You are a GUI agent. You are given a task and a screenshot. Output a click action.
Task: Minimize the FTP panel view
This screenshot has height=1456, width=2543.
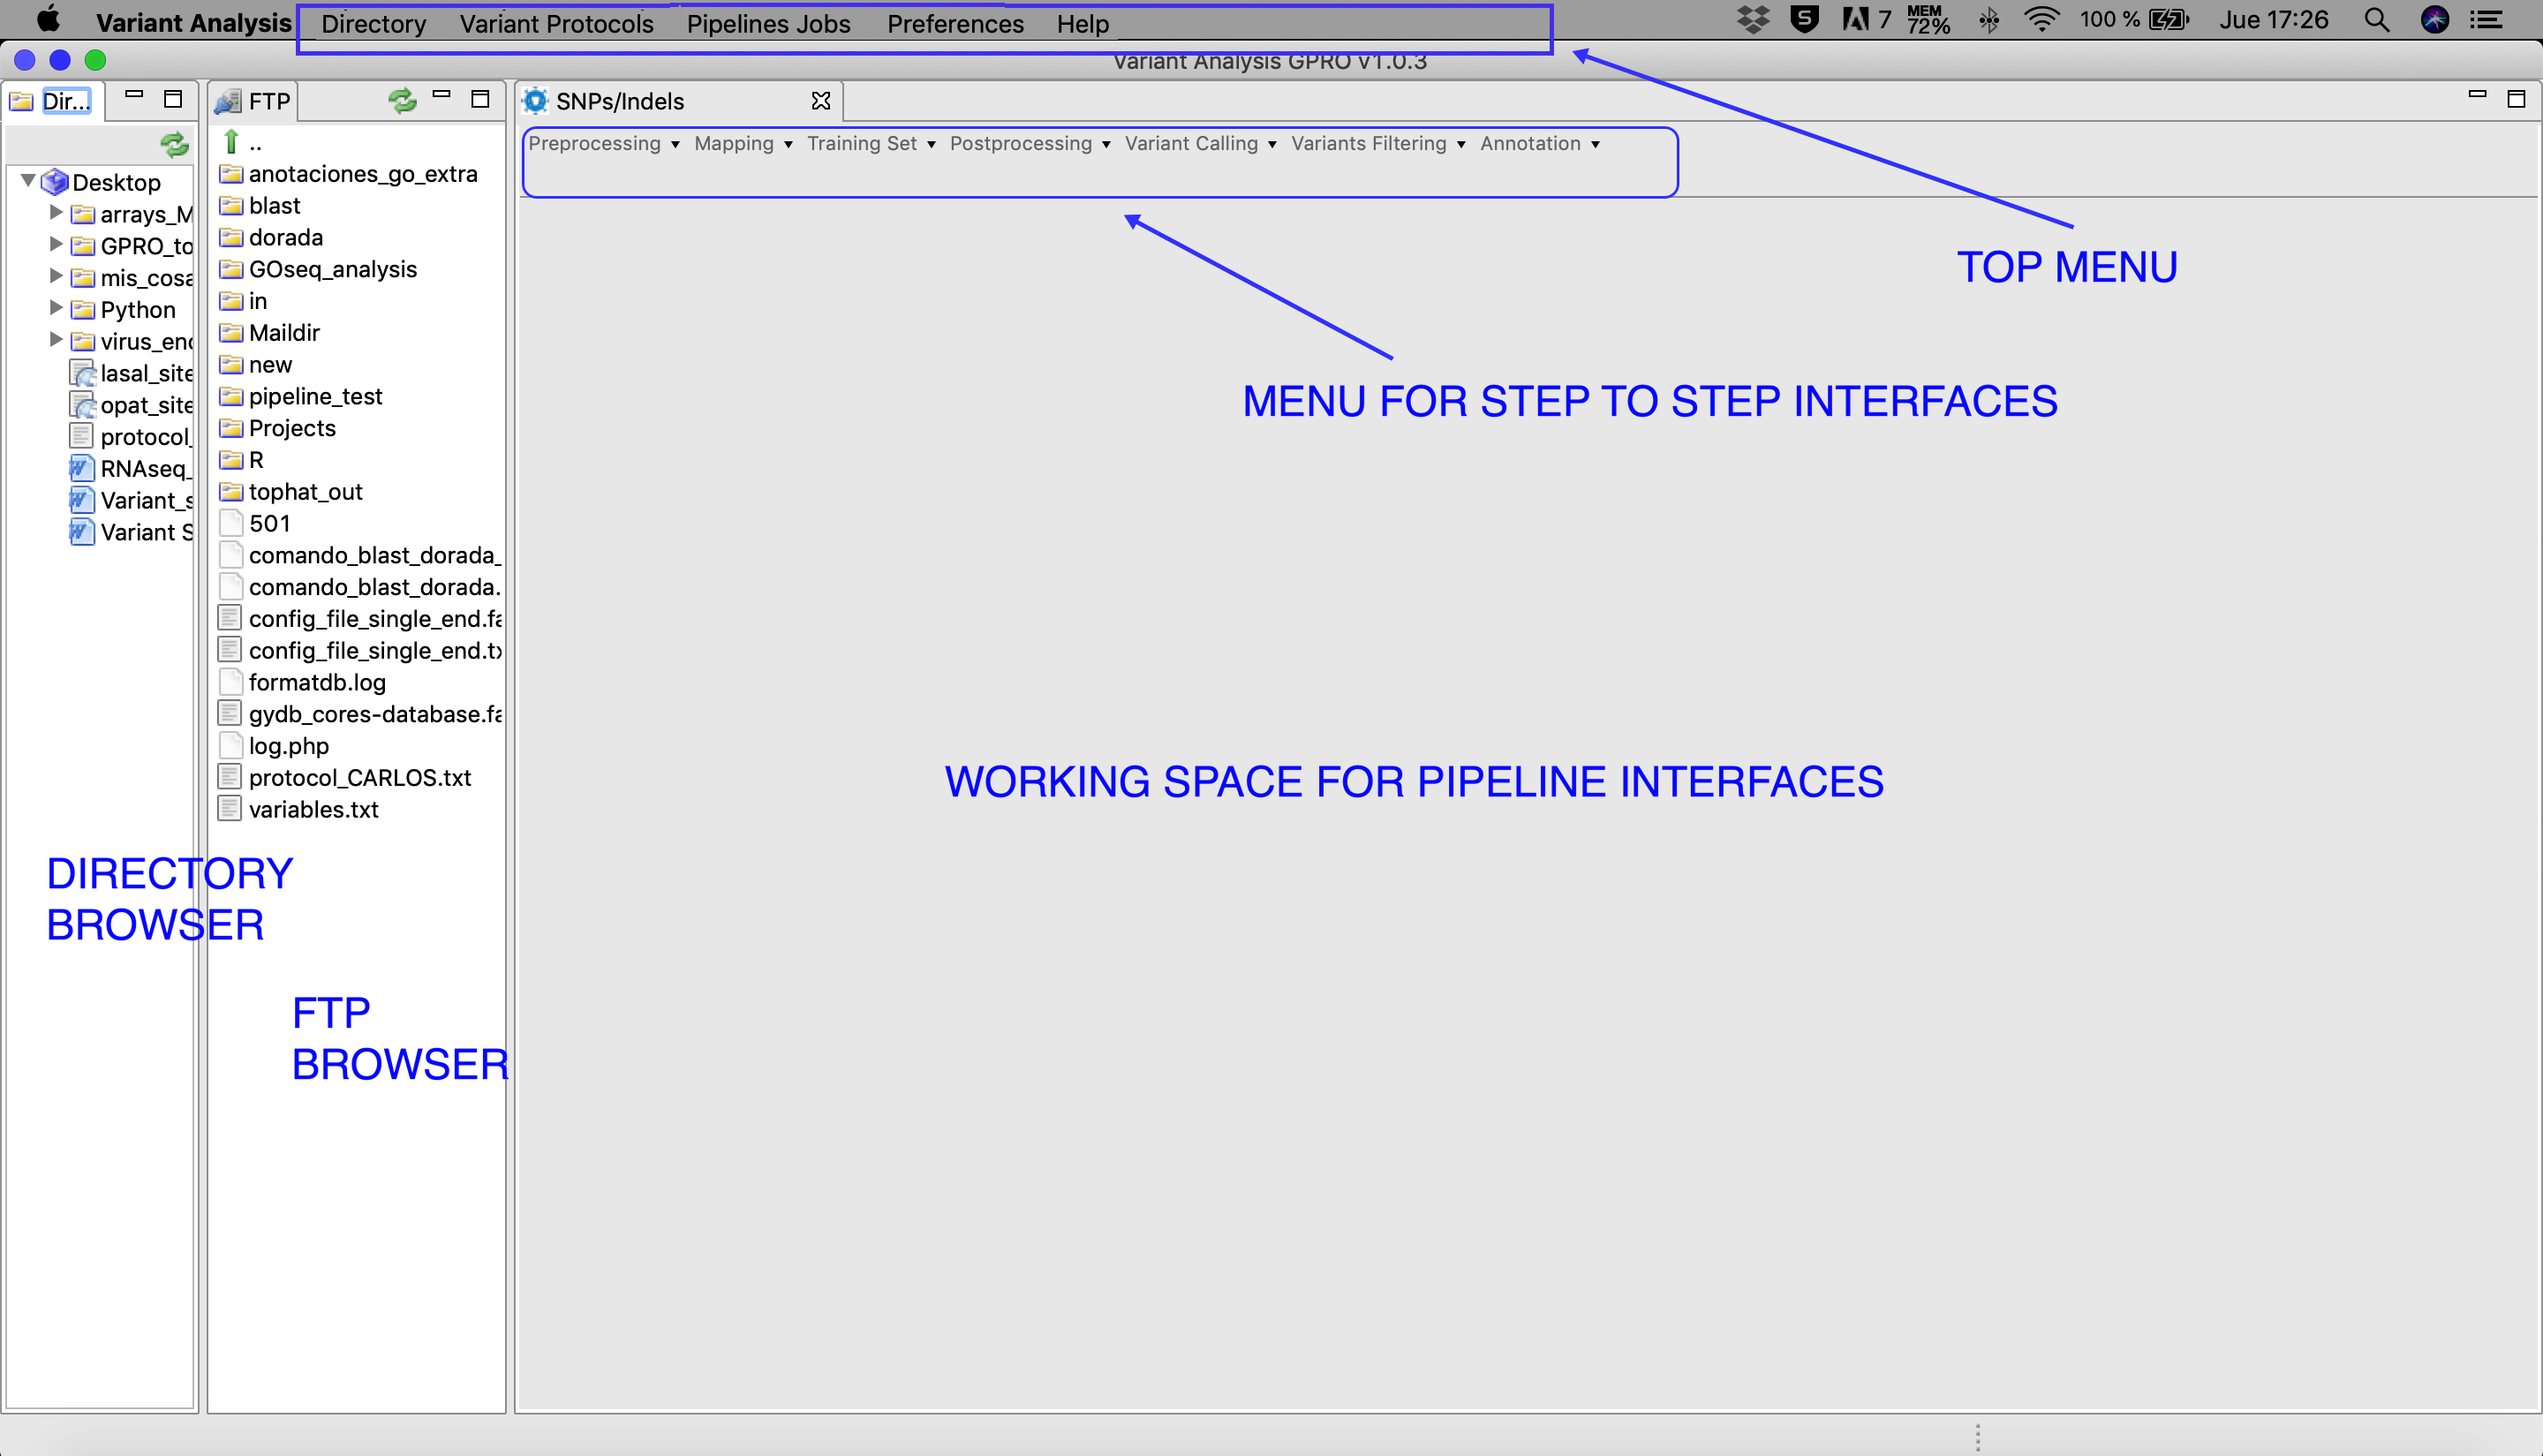pos(441,96)
